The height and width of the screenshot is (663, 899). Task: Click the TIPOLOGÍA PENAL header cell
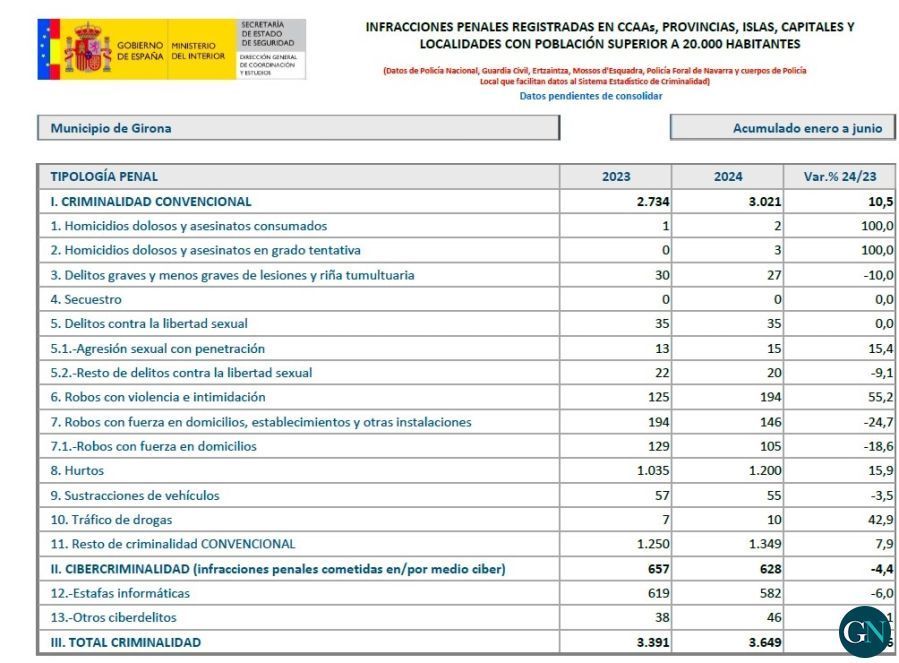pyautogui.click(x=298, y=177)
